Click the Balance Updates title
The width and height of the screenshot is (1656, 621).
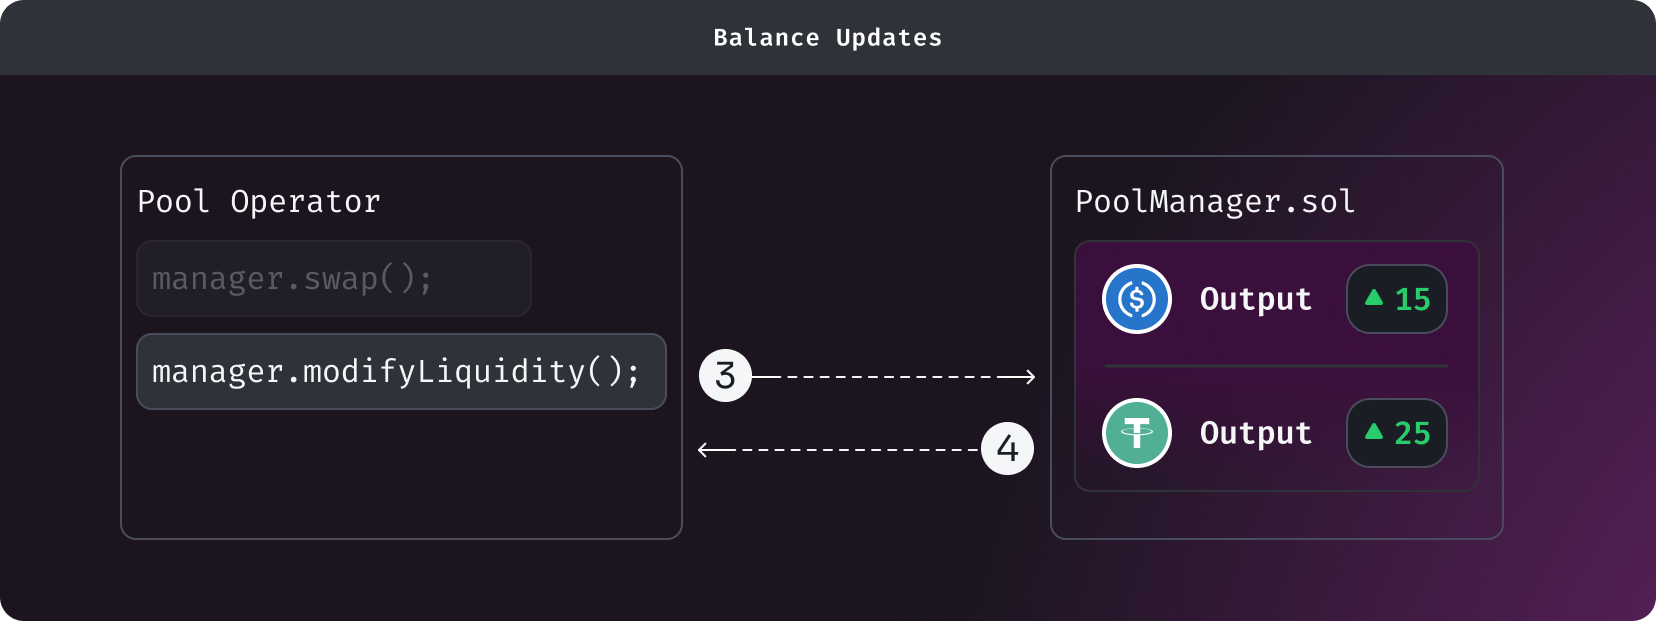828,38
